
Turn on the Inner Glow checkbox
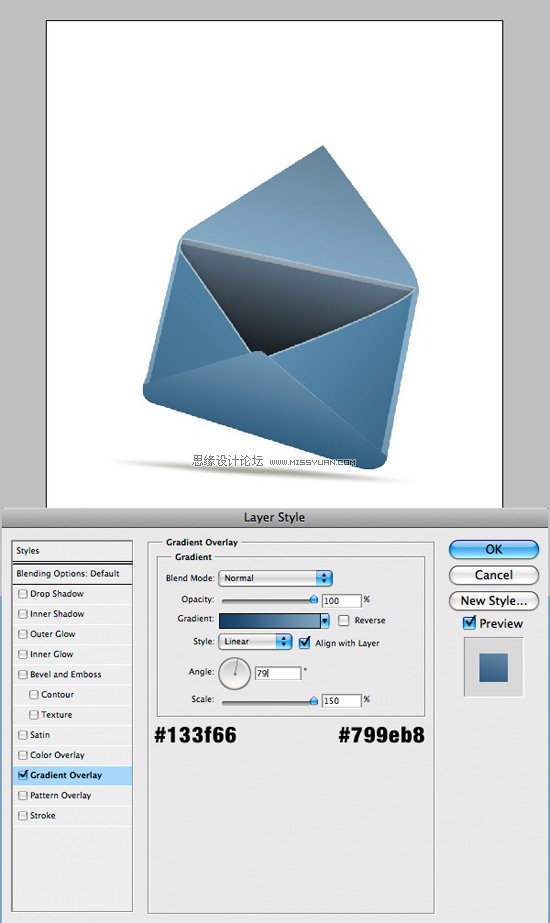[x=23, y=654]
